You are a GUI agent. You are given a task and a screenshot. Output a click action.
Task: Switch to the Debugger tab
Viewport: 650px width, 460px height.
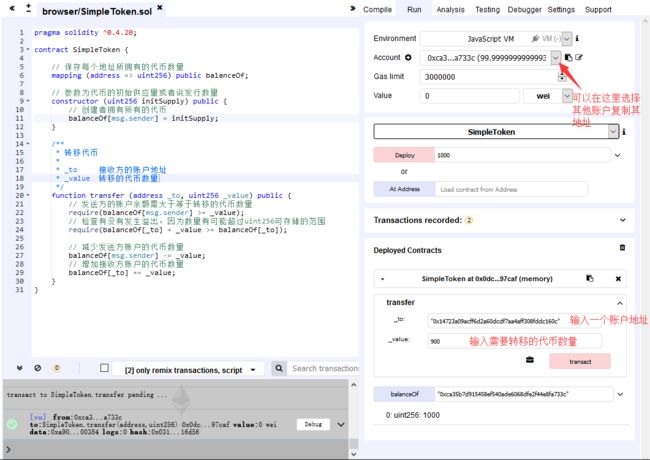[524, 10]
